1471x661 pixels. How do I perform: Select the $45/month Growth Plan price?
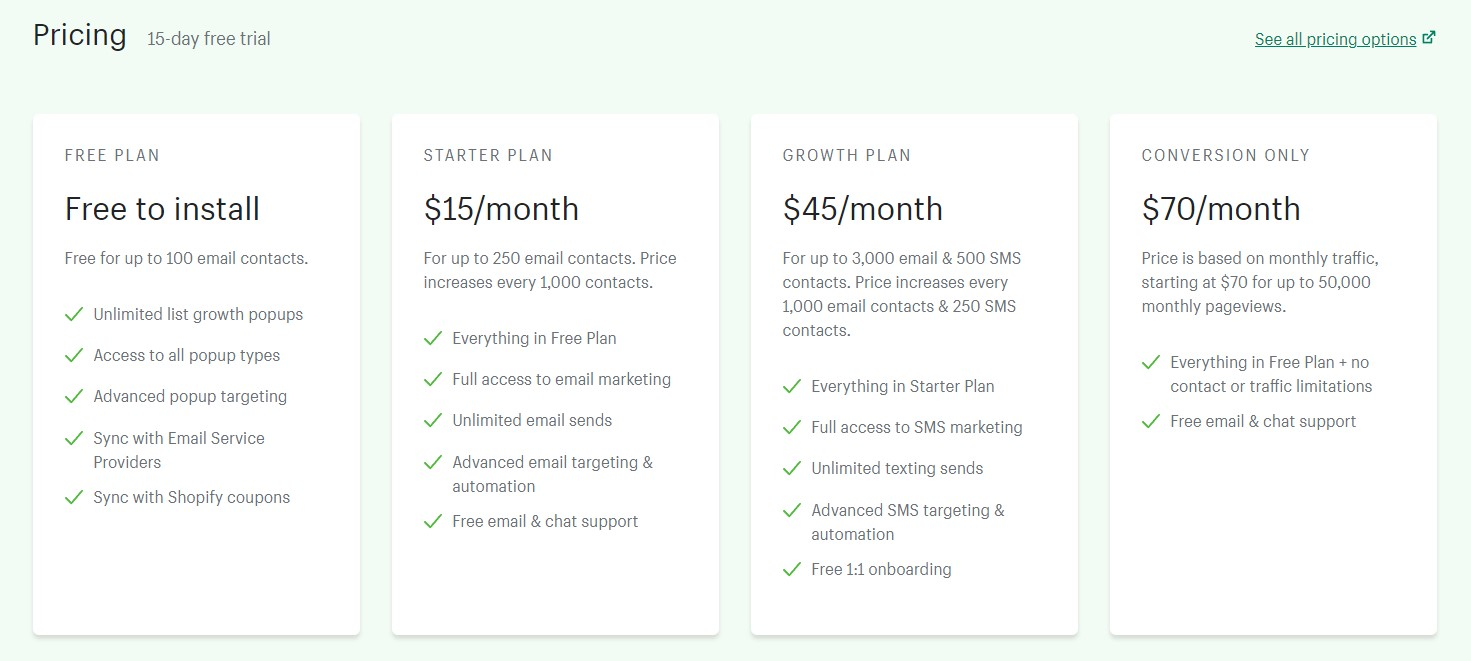[x=862, y=209]
